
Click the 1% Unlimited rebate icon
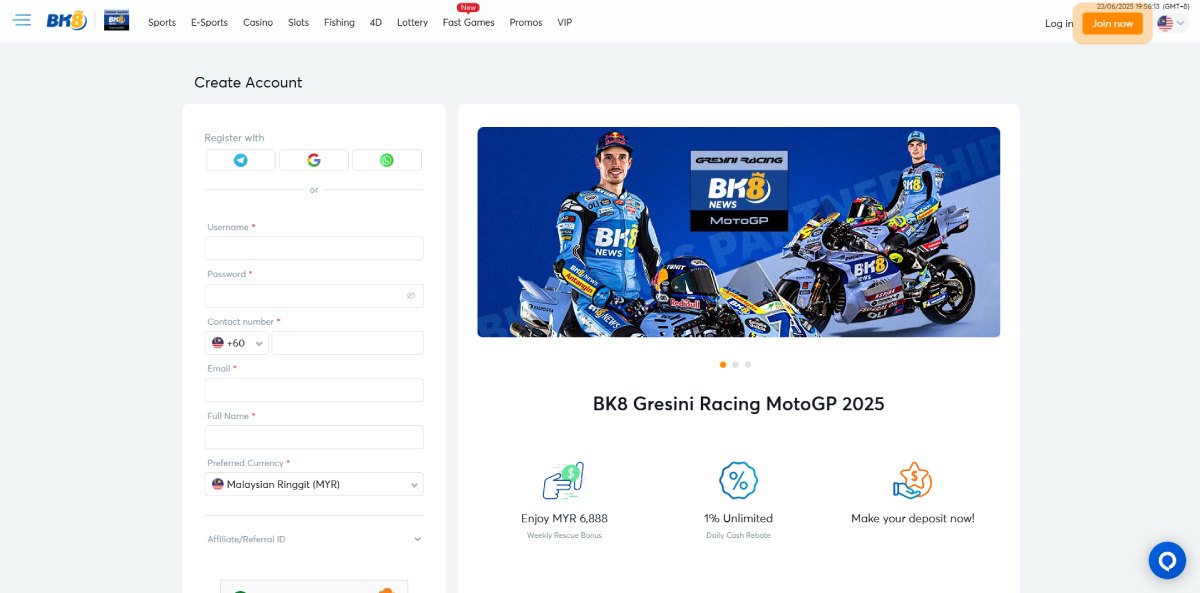pos(738,481)
